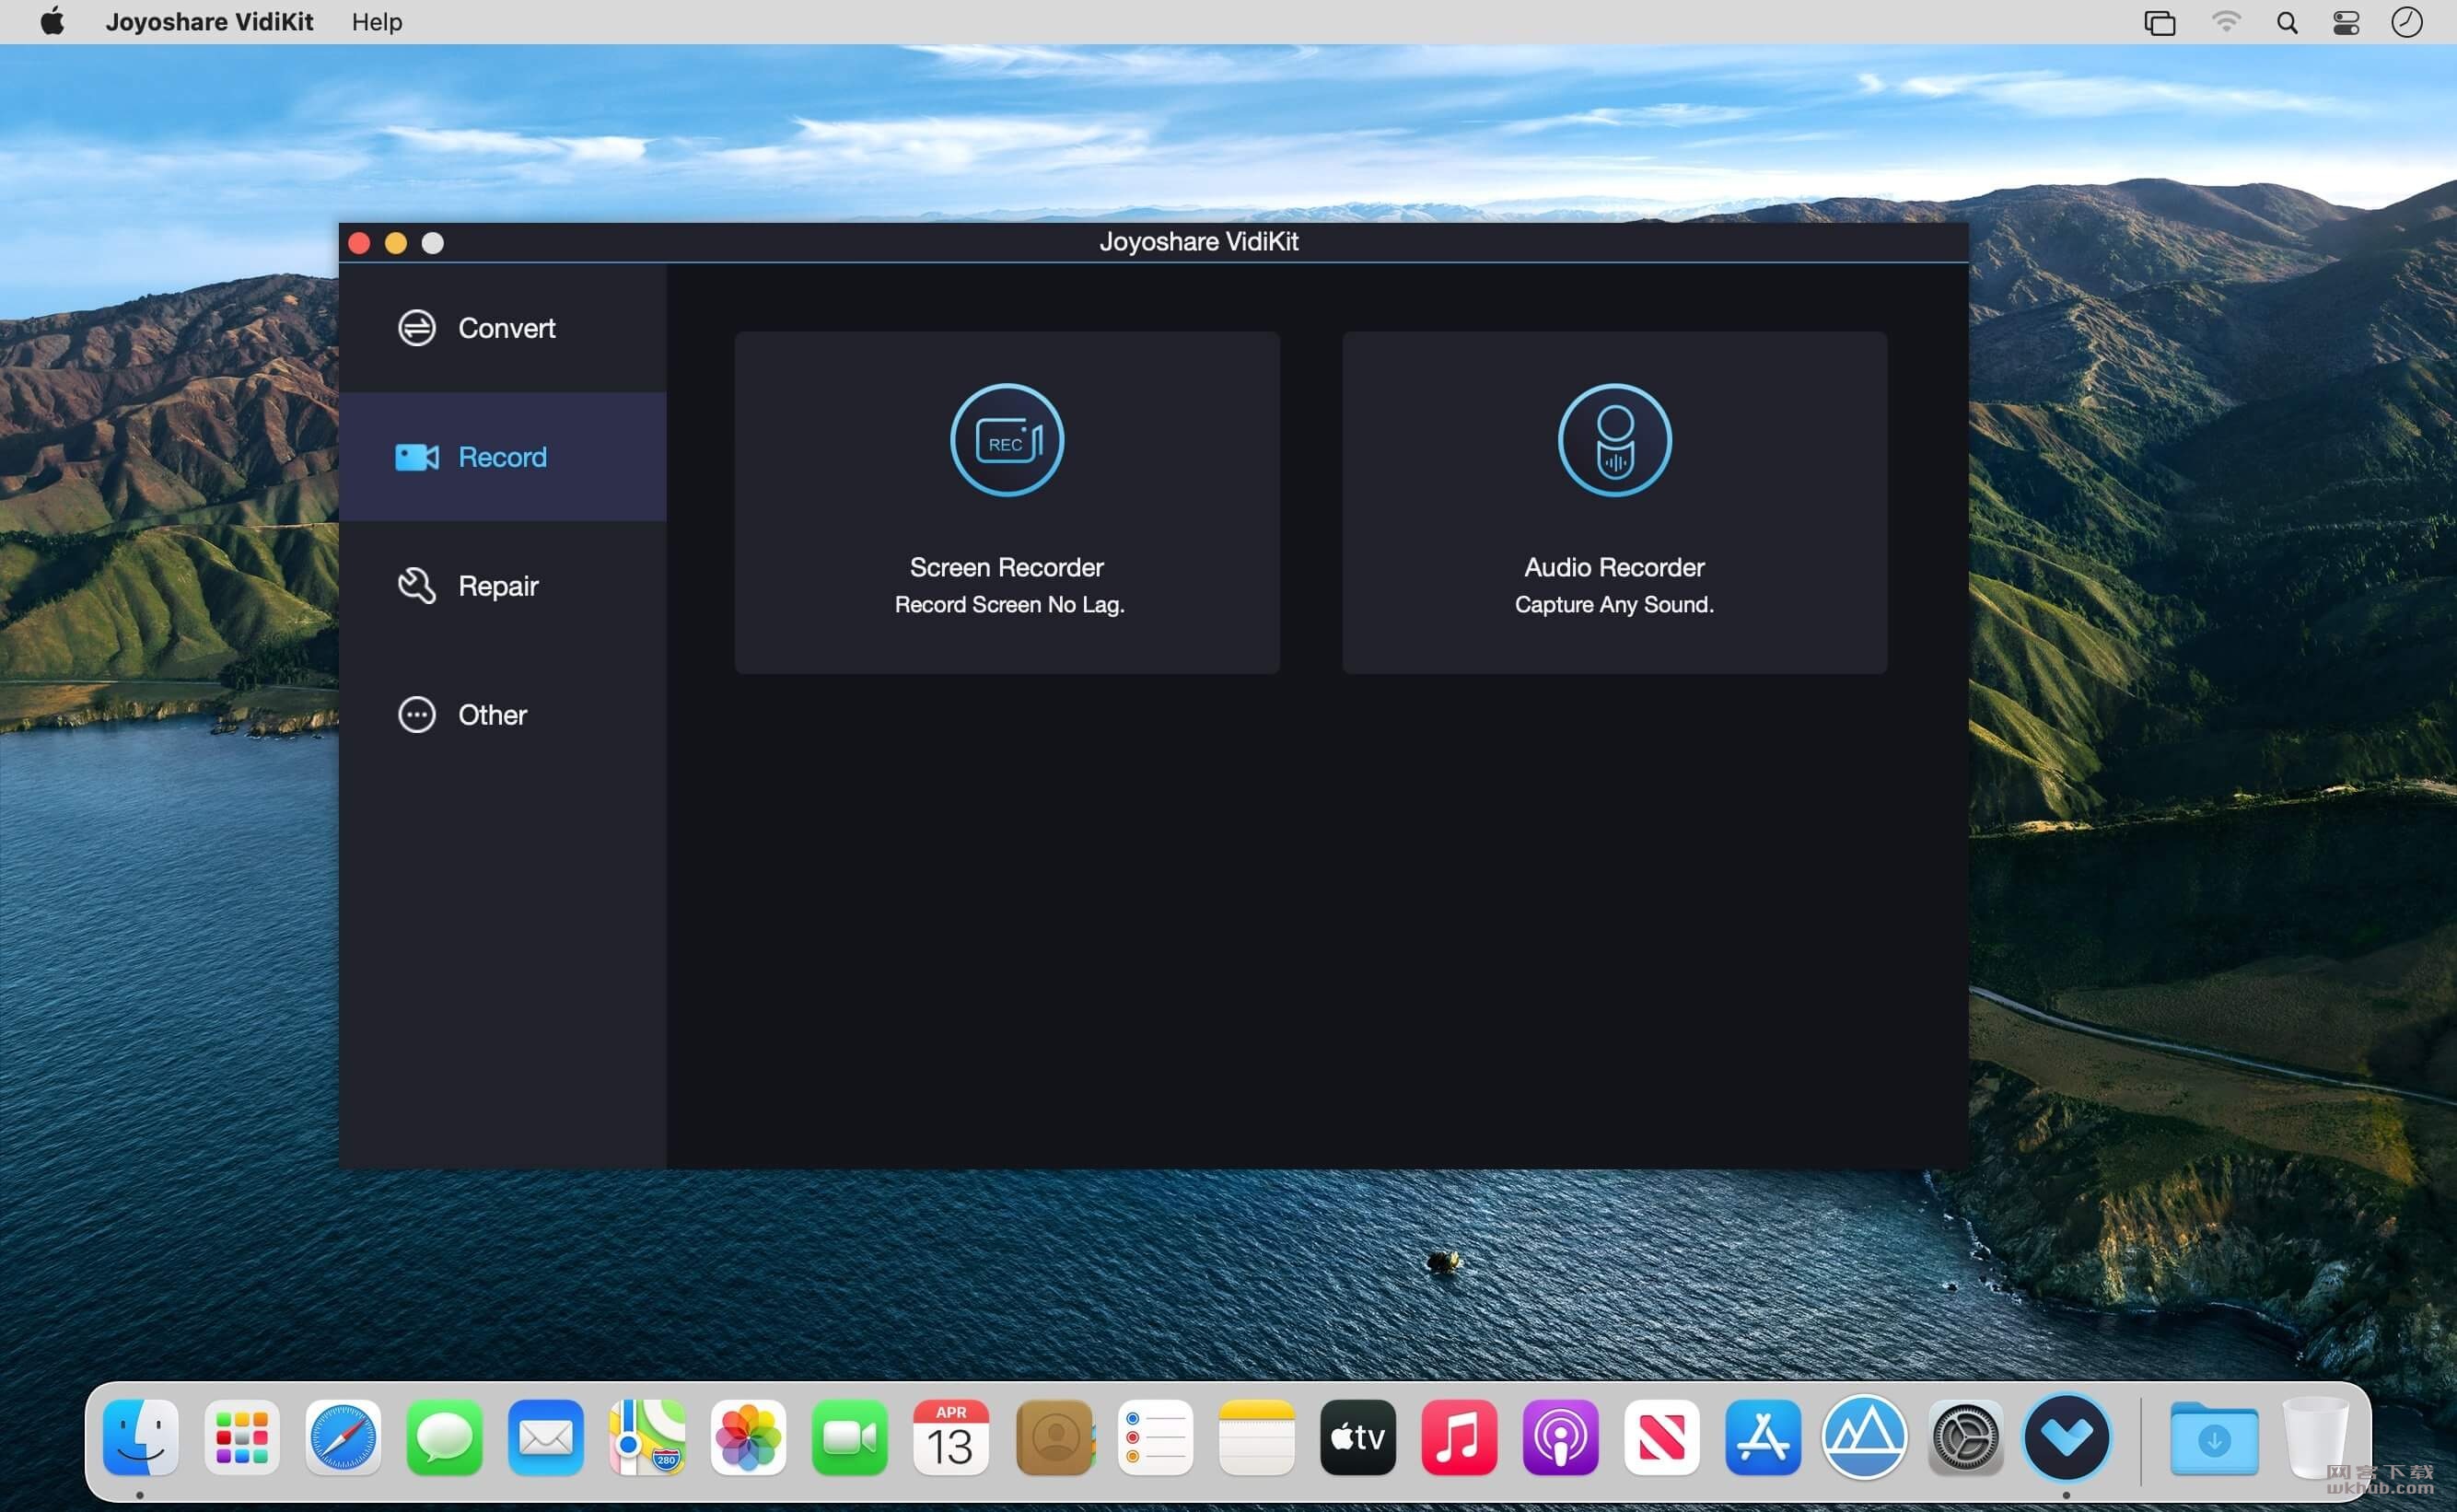The image size is (2457, 1512).
Task: Click the Wi-Fi status icon
Action: [x=2226, y=22]
